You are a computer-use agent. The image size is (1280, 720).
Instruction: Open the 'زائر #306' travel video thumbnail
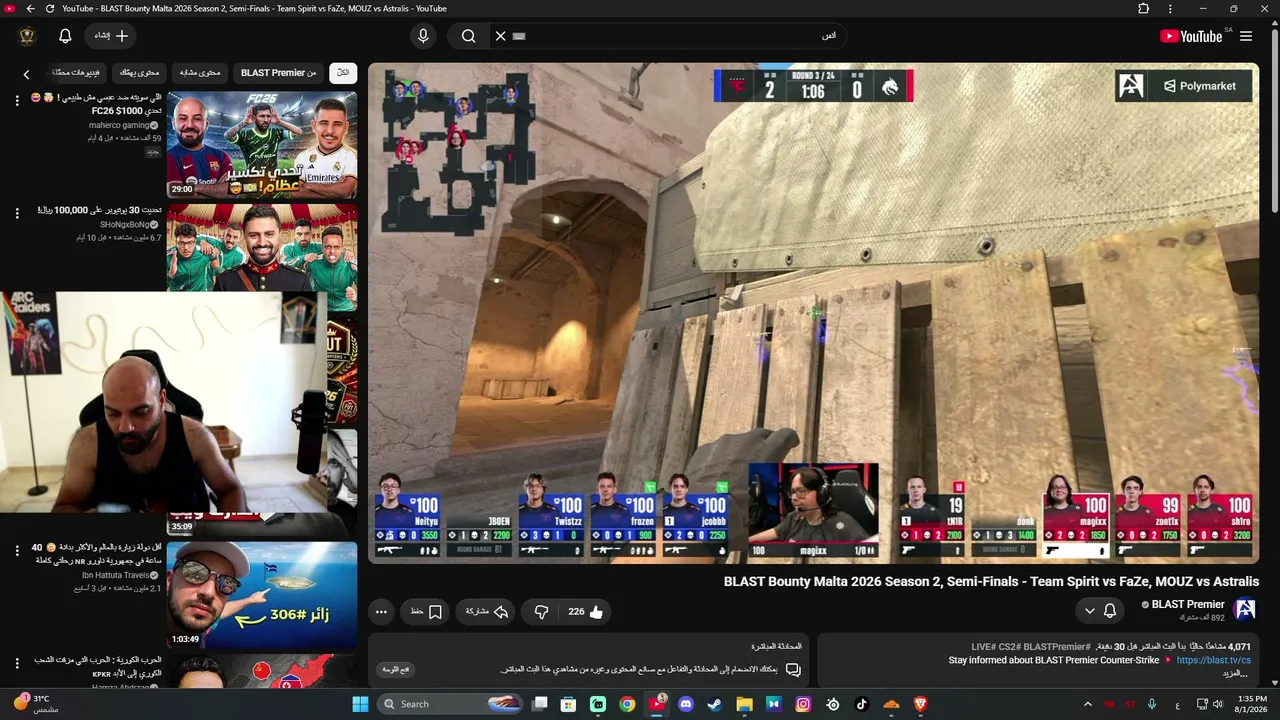coord(262,595)
